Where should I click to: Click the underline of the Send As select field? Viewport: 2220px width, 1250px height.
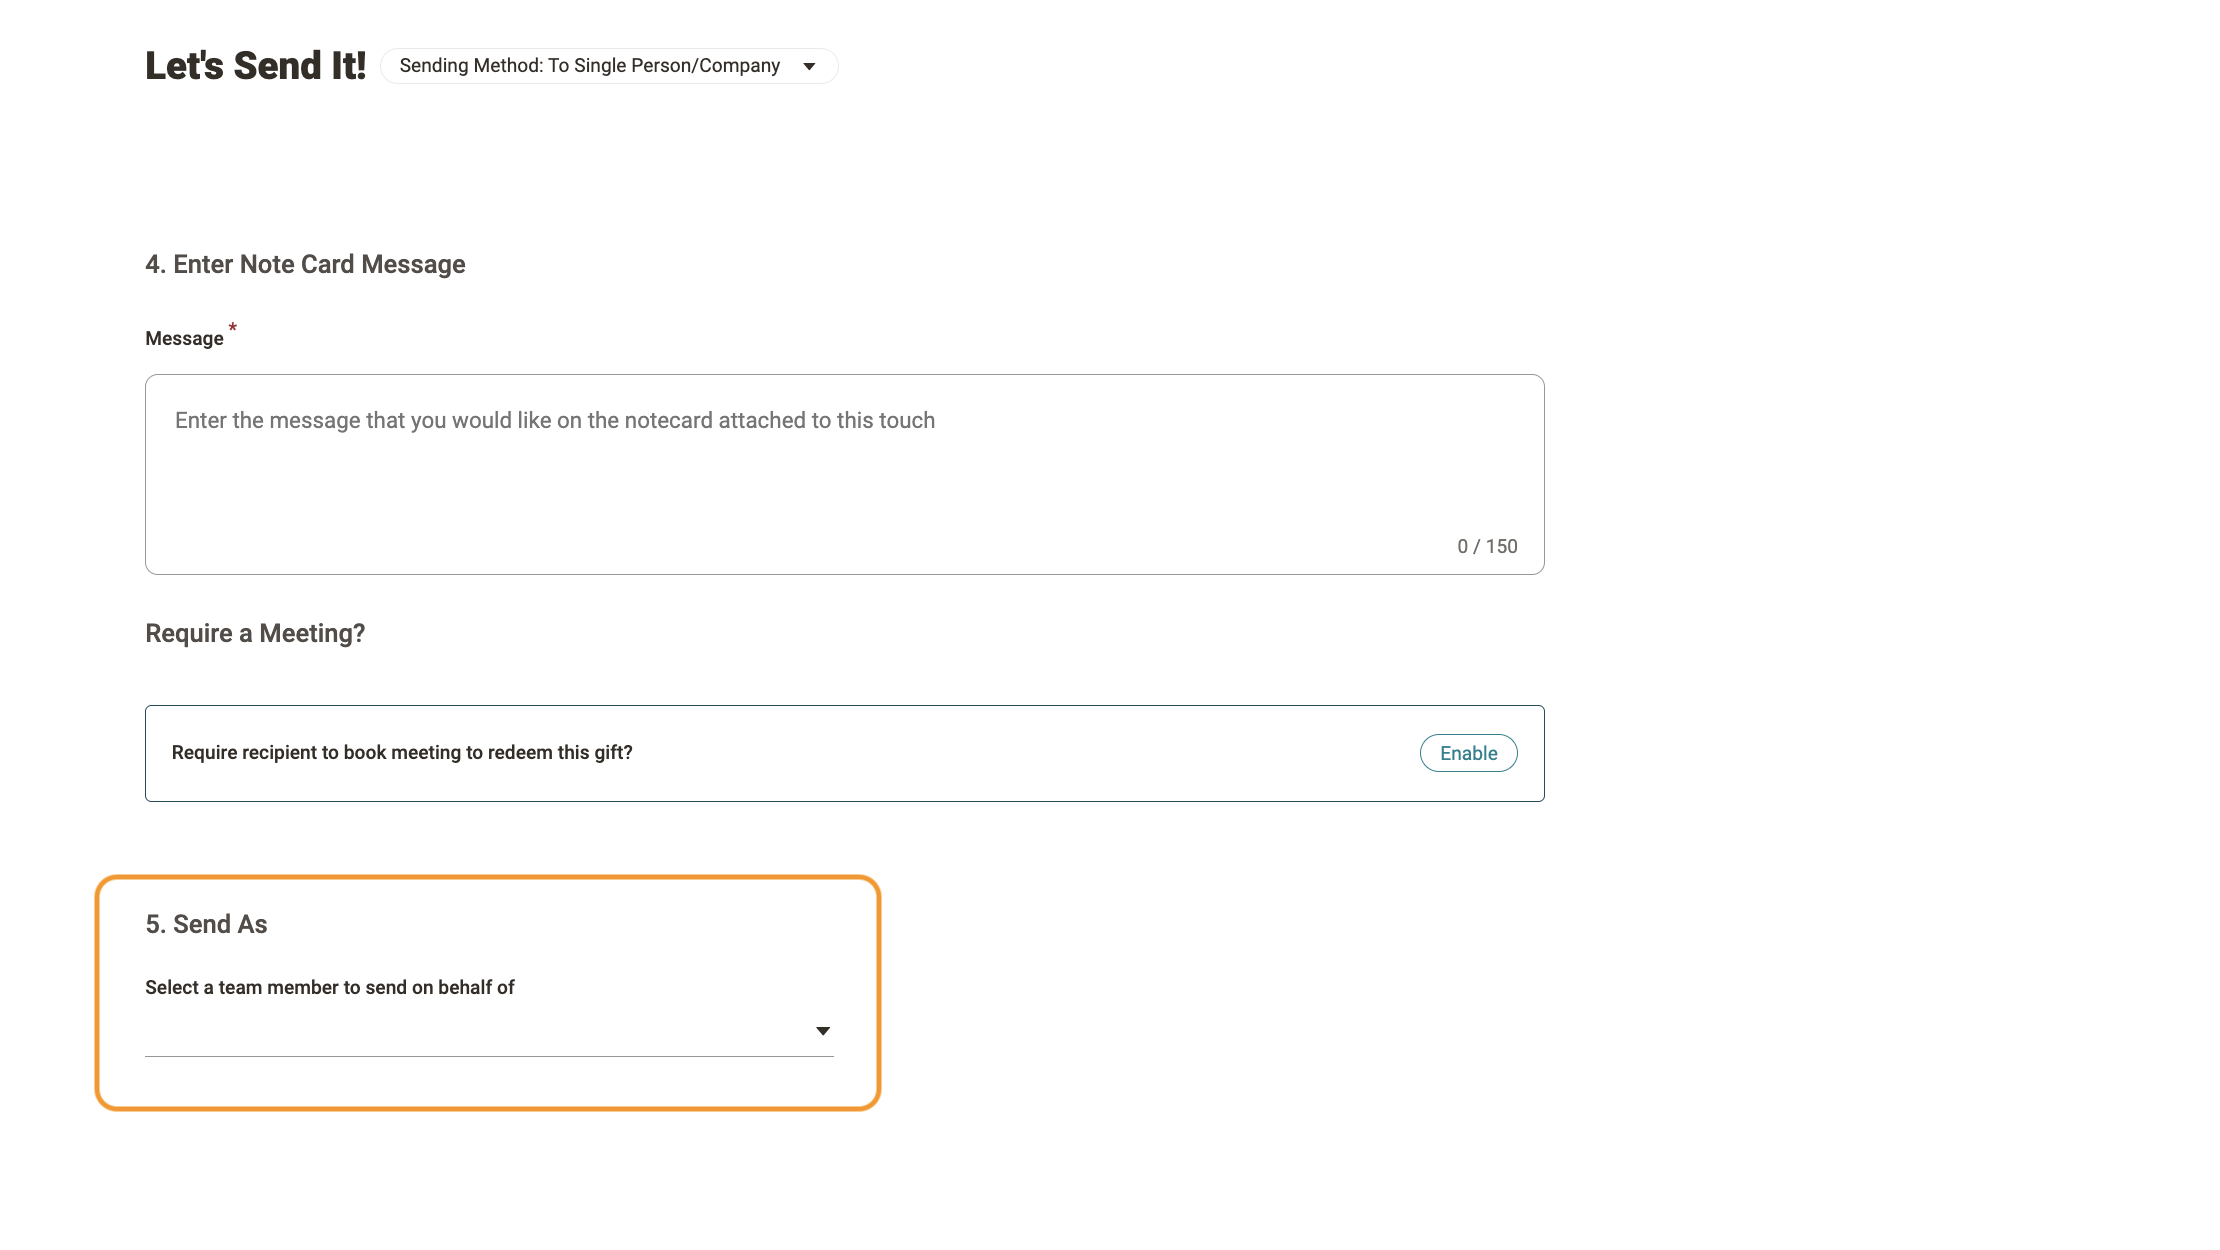tap(489, 1056)
